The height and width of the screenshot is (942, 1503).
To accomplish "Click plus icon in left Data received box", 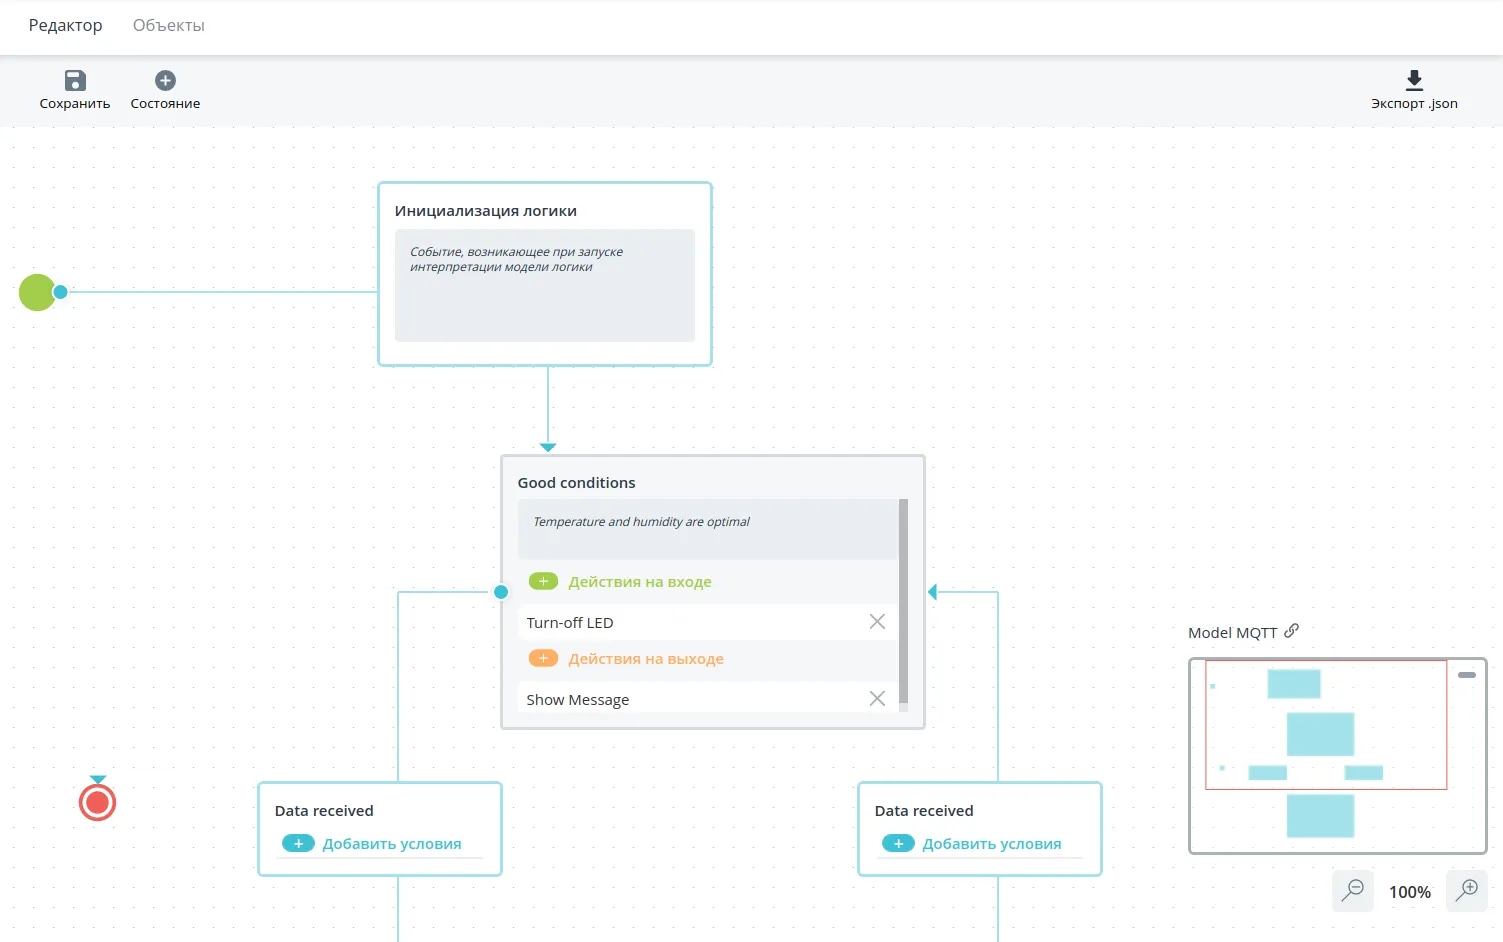I will point(298,843).
